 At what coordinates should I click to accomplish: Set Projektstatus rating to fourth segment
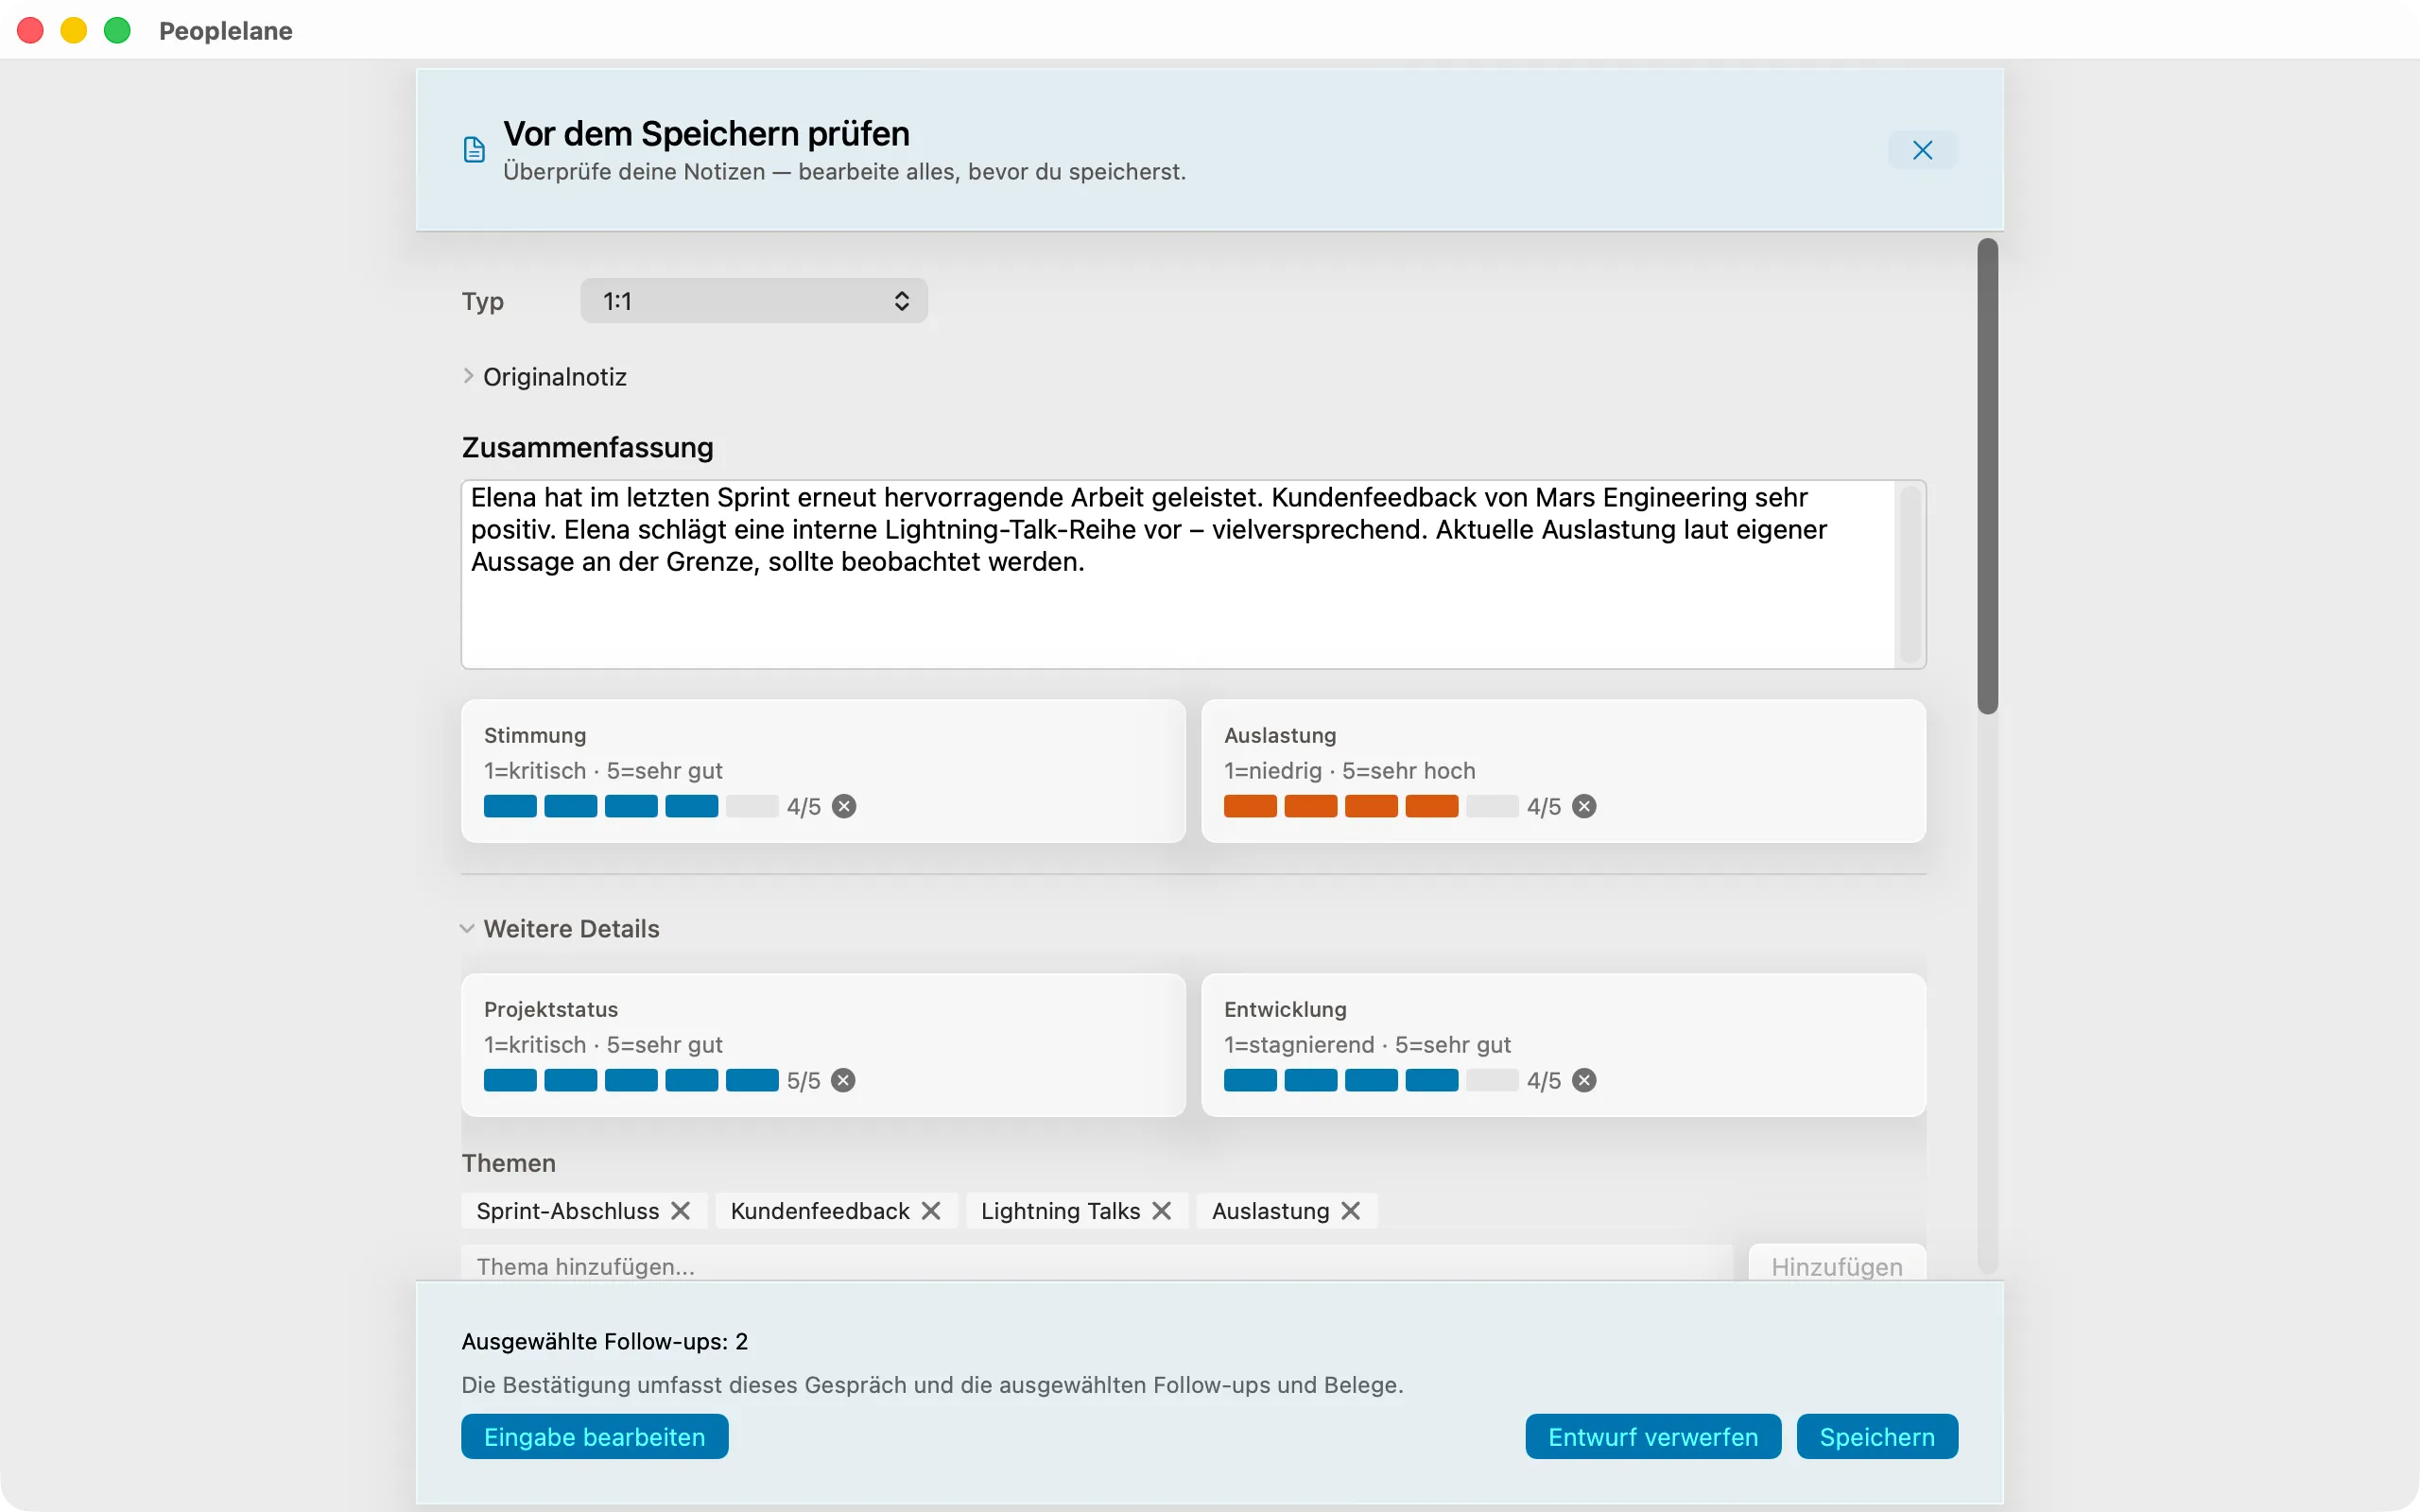coord(692,1080)
